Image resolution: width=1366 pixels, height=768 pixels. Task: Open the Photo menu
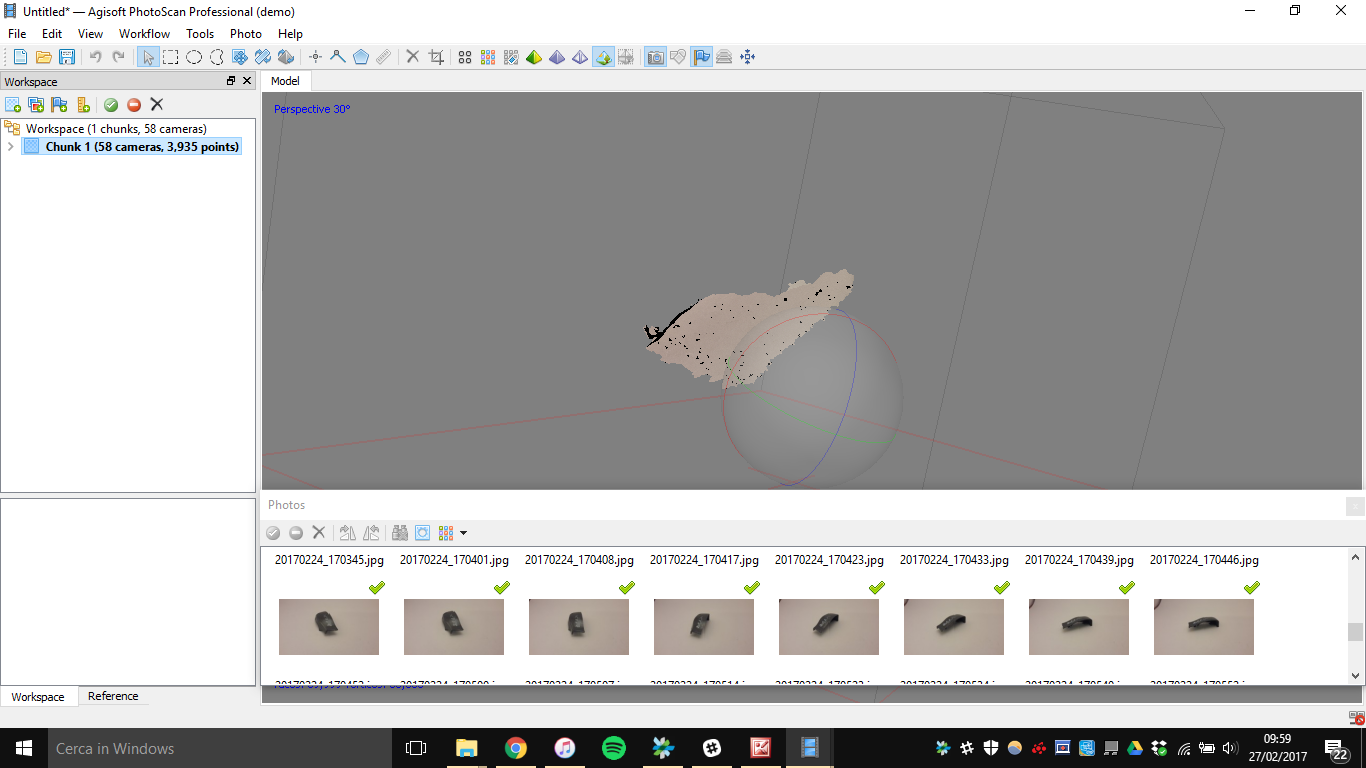pyautogui.click(x=246, y=34)
